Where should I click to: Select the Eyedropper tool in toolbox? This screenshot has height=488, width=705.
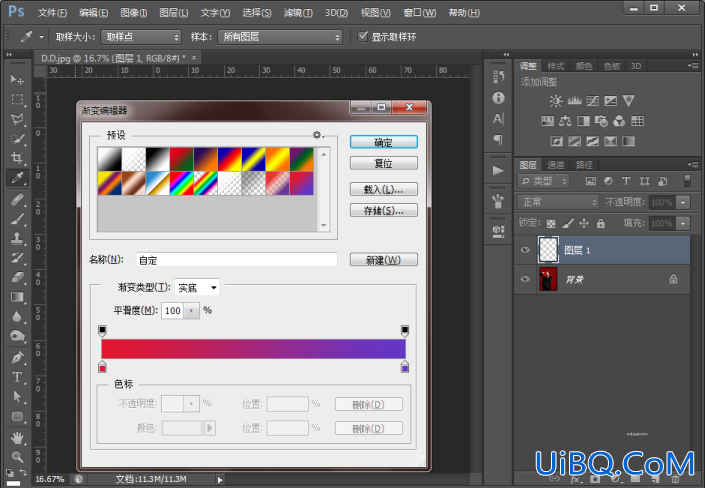[x=17, y=178]
